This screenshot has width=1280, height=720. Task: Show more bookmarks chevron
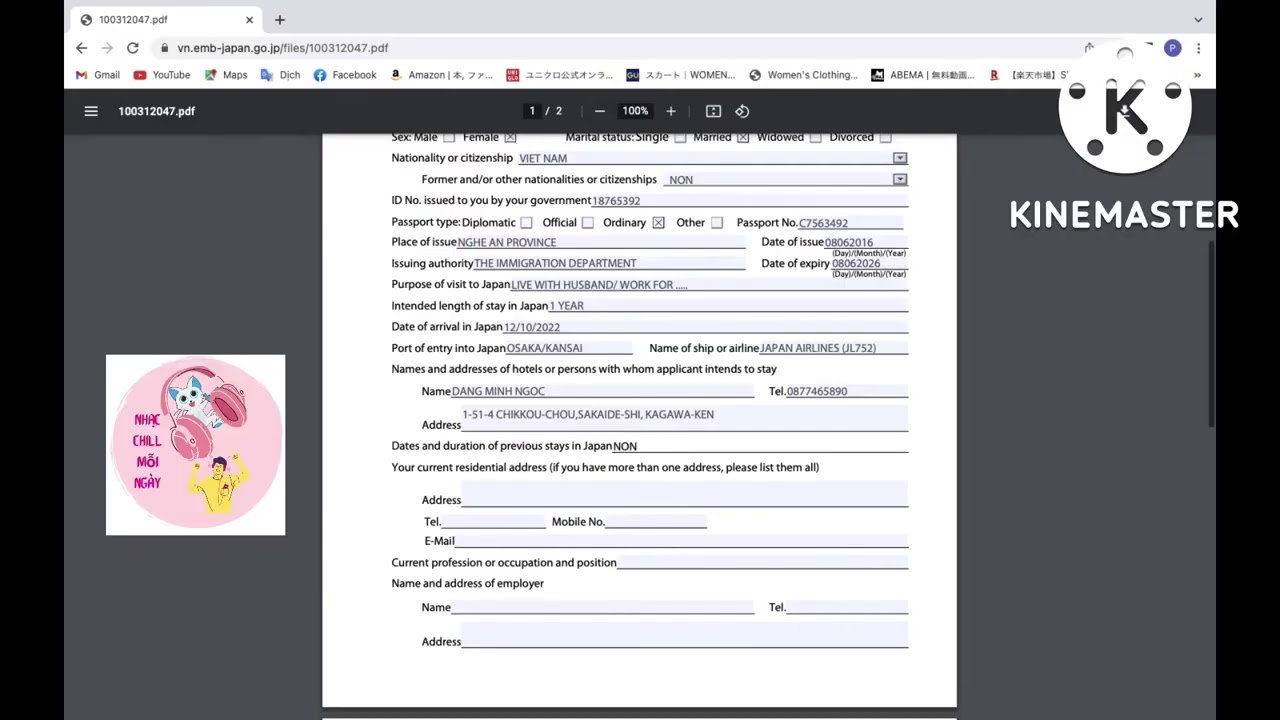tap(1197, 75)
